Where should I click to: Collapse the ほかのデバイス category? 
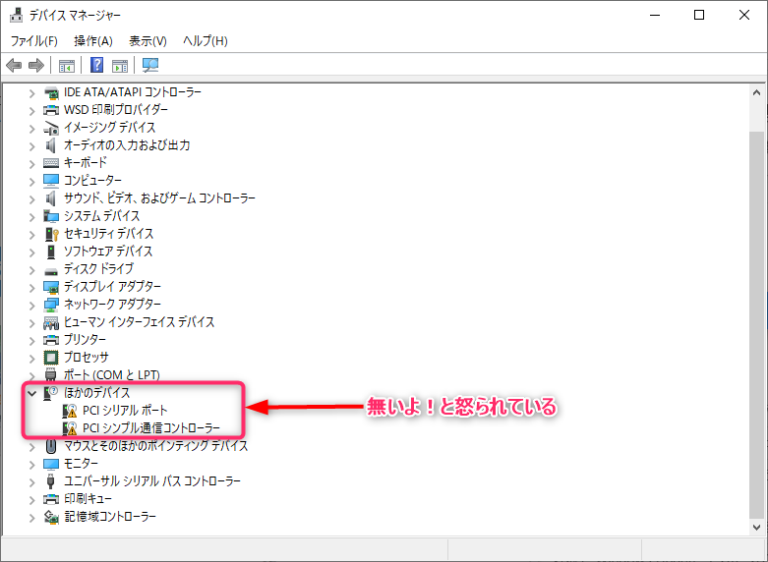click(32, 393)
